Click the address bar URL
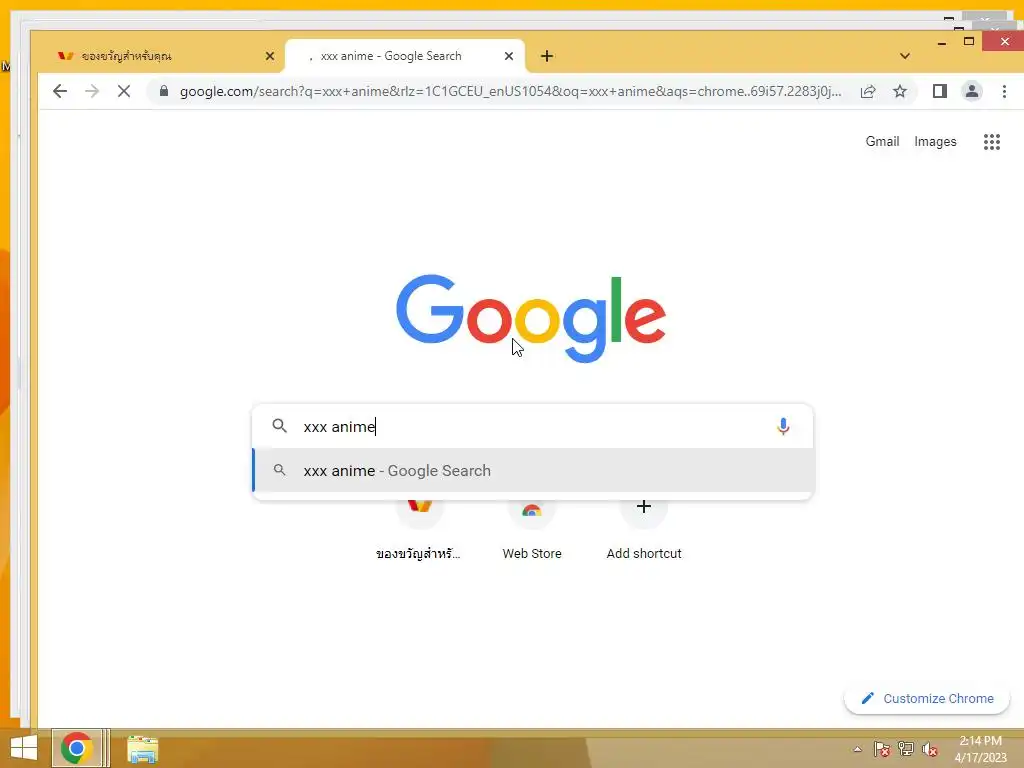The width and height of the screenshot is (1024, 768). tap(511, 91)
